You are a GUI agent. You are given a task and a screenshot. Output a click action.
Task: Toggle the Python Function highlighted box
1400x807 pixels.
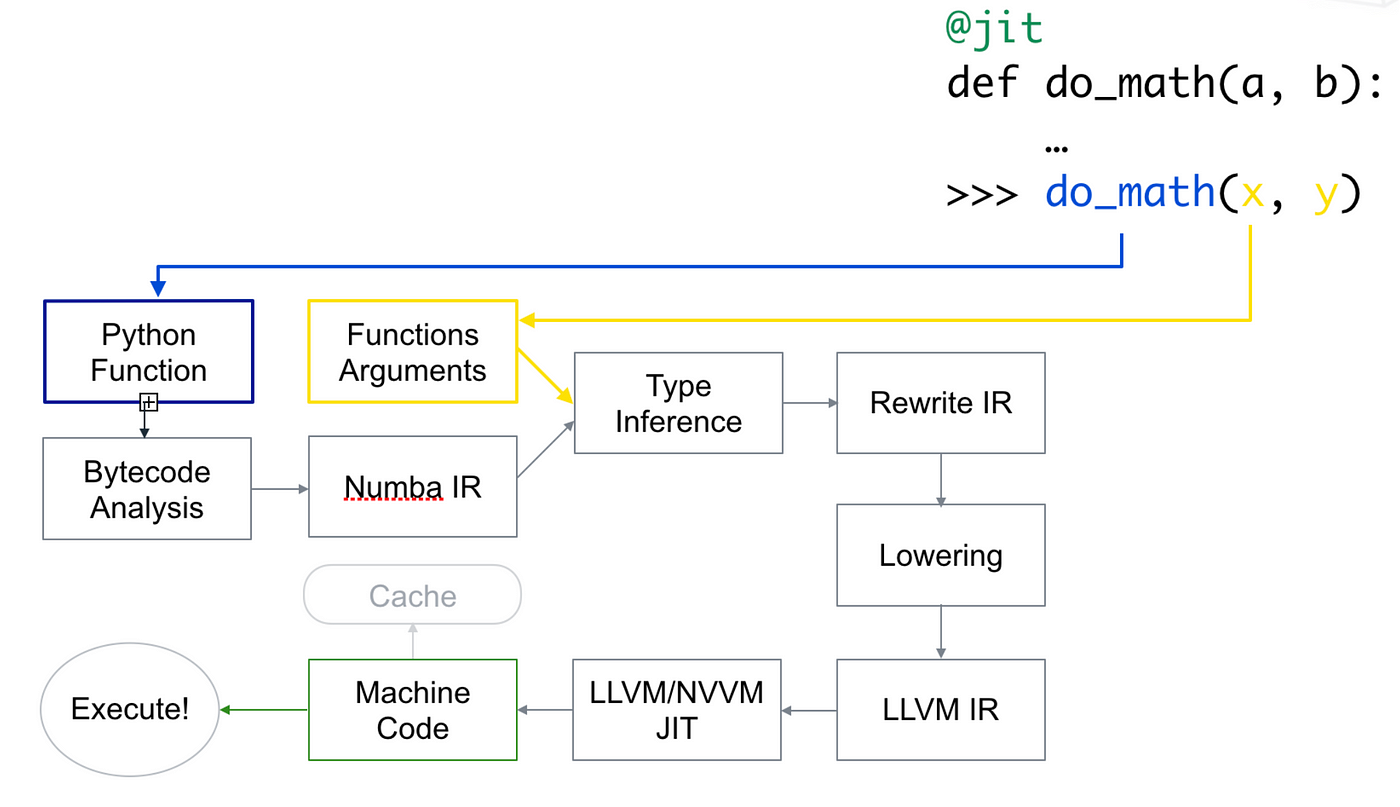(x=148, y=351)
